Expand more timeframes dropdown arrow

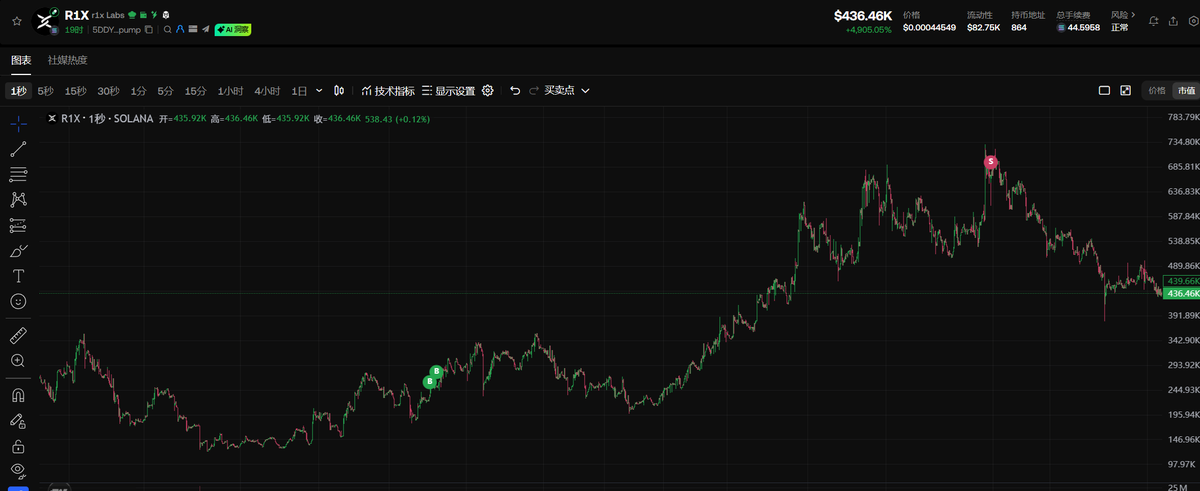(319, 91)
